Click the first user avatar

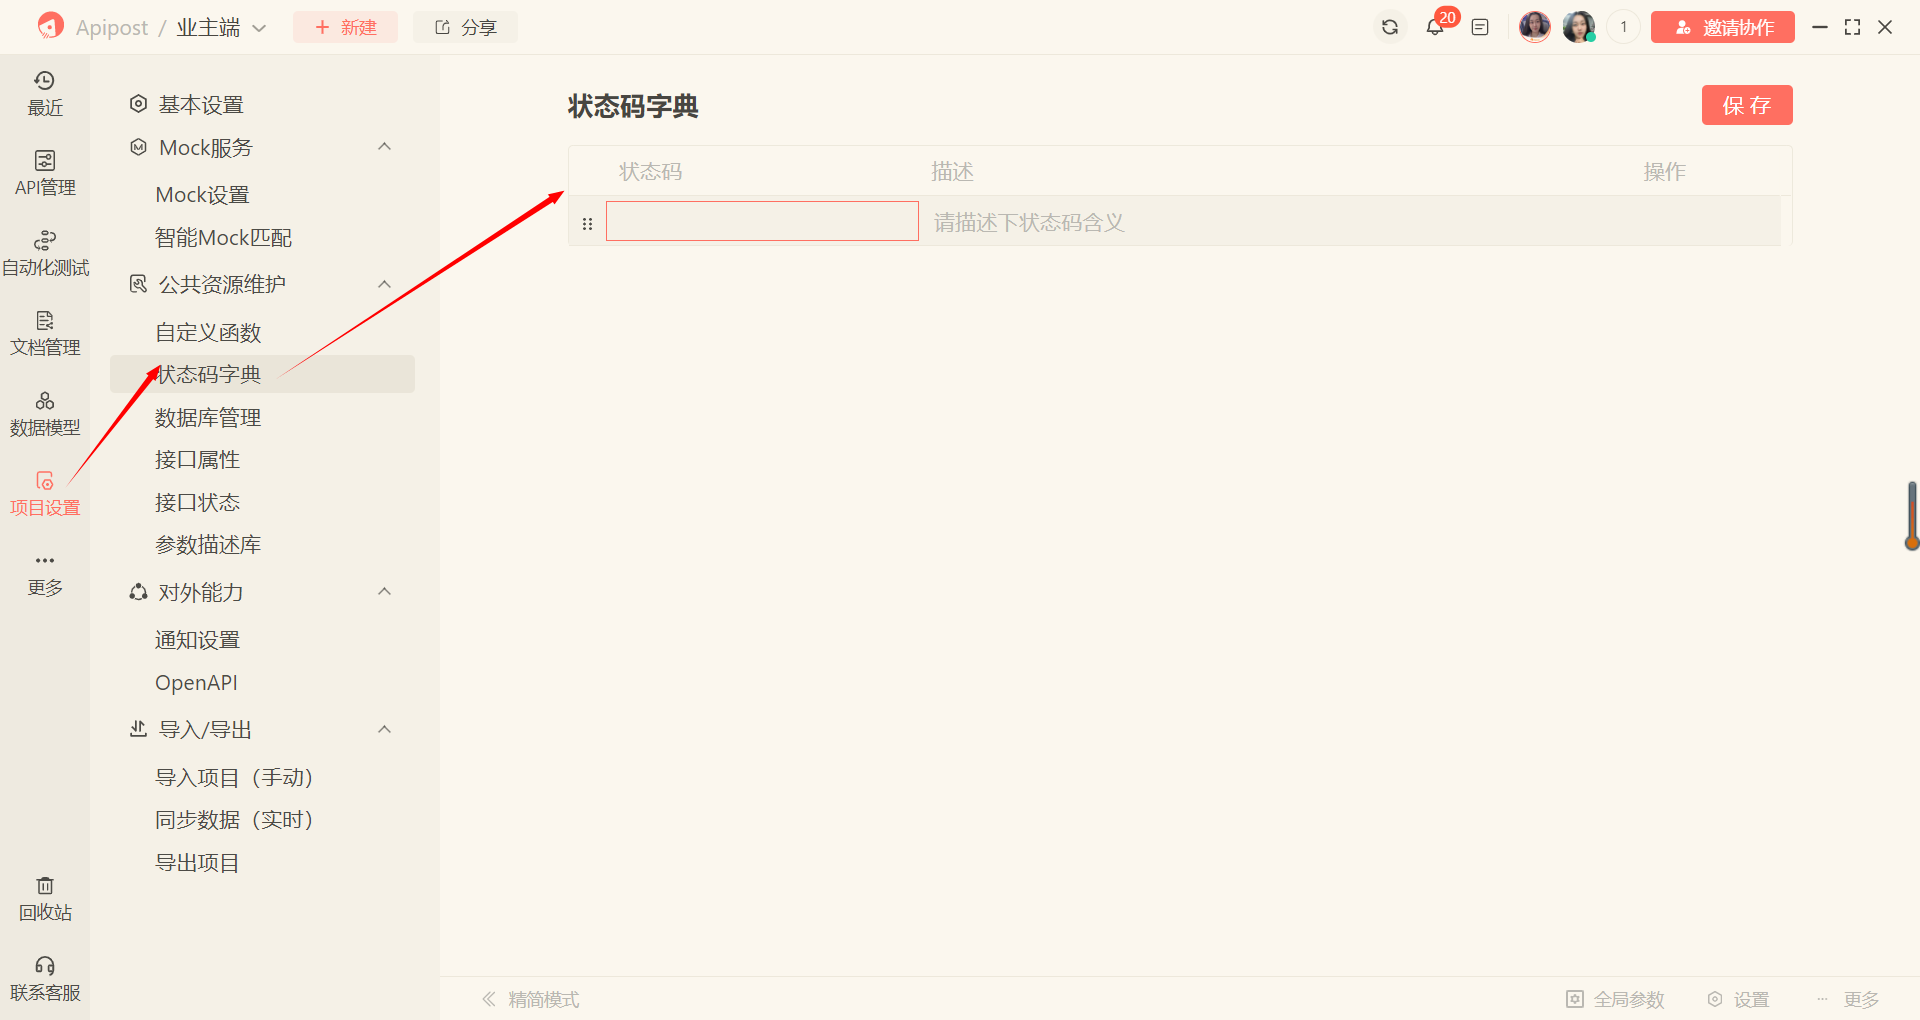(1534, 27)
